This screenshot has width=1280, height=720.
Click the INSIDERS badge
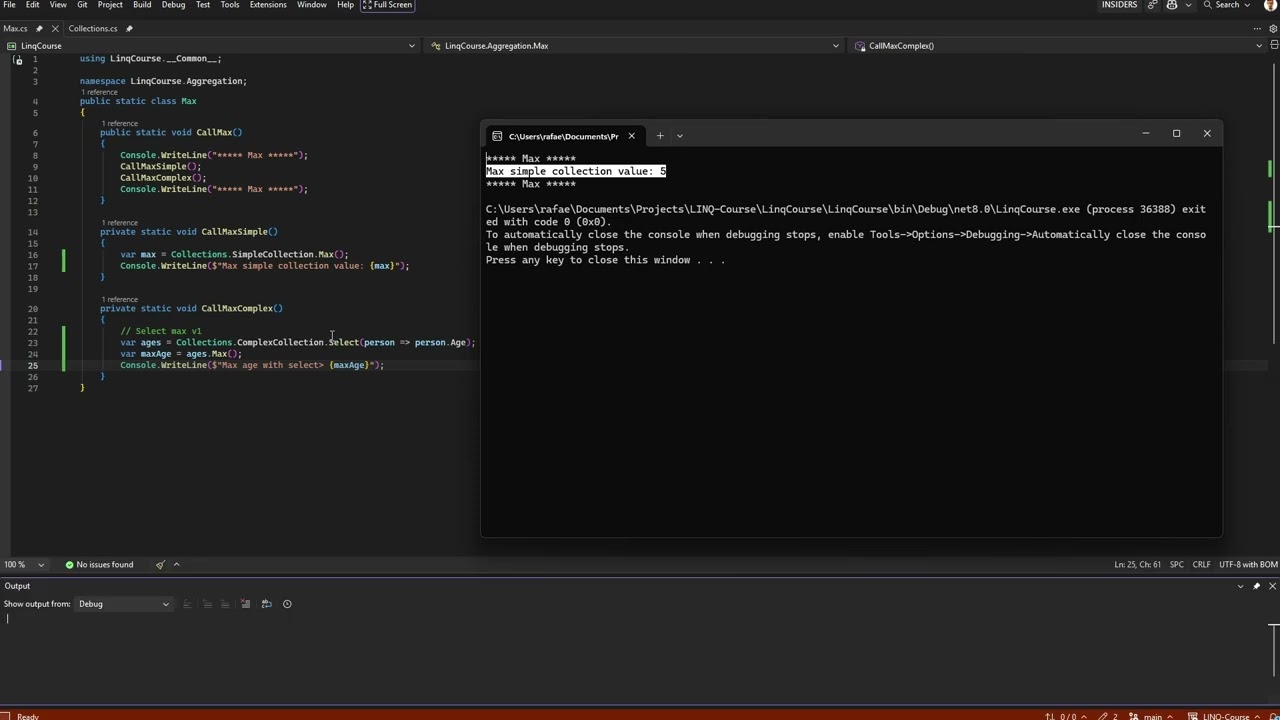pos(1119,5)
